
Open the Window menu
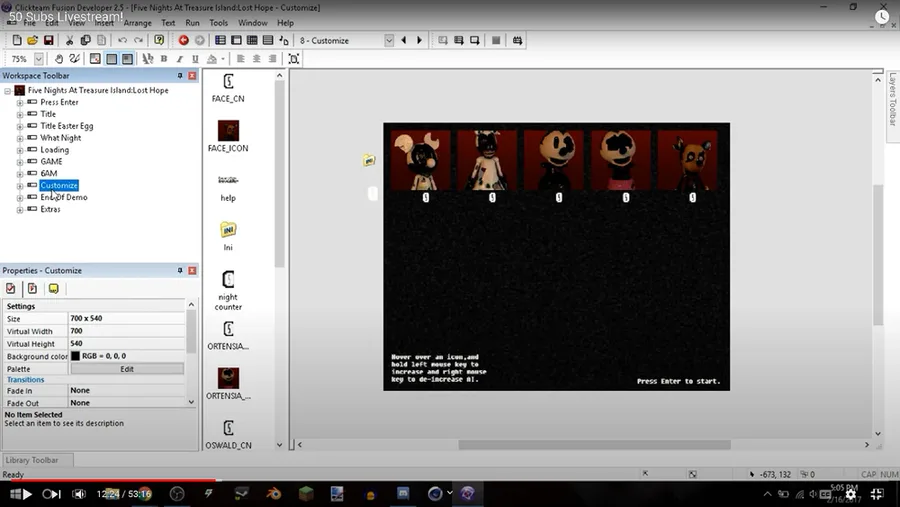click(x=253, y=23)
